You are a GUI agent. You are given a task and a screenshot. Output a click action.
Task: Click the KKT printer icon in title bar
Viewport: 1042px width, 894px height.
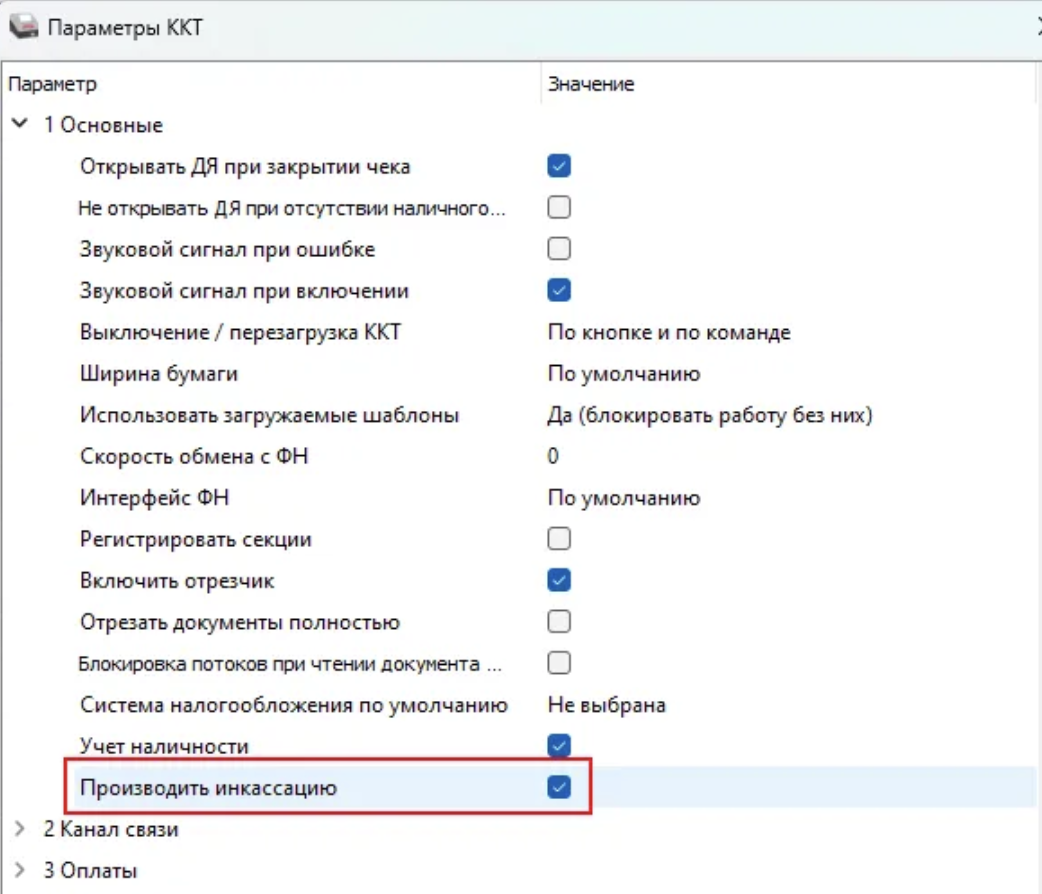click(x=23, y=26)
